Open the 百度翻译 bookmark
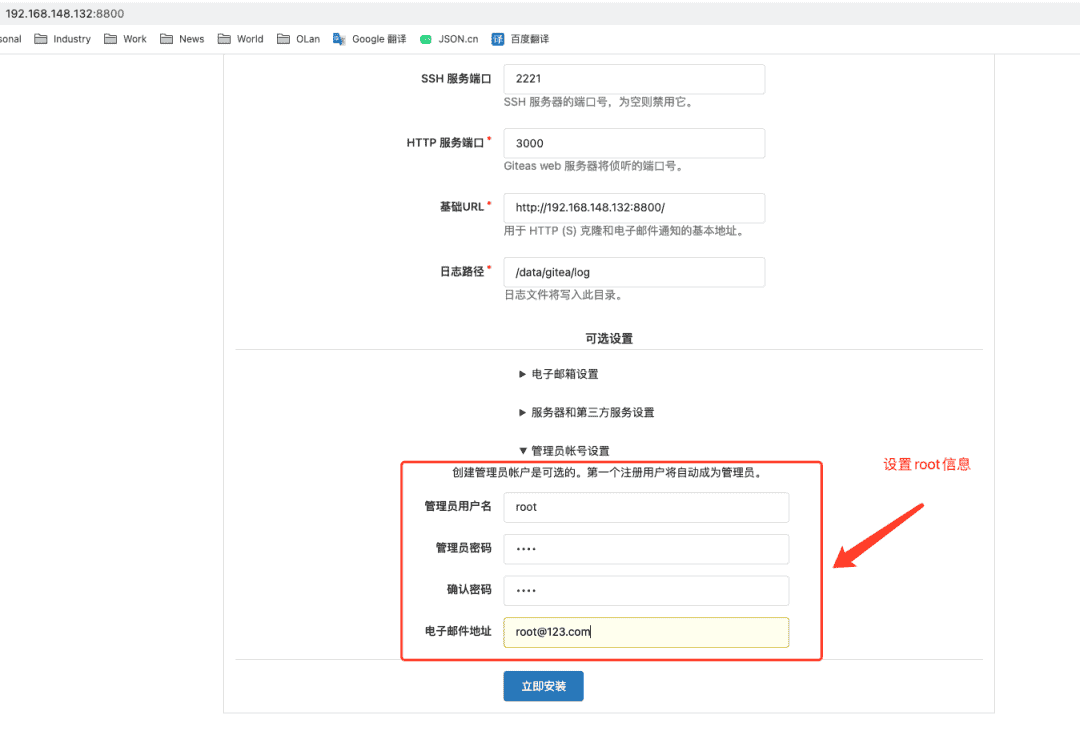The height and width of the screenshot is (739, 1080). 520,39
